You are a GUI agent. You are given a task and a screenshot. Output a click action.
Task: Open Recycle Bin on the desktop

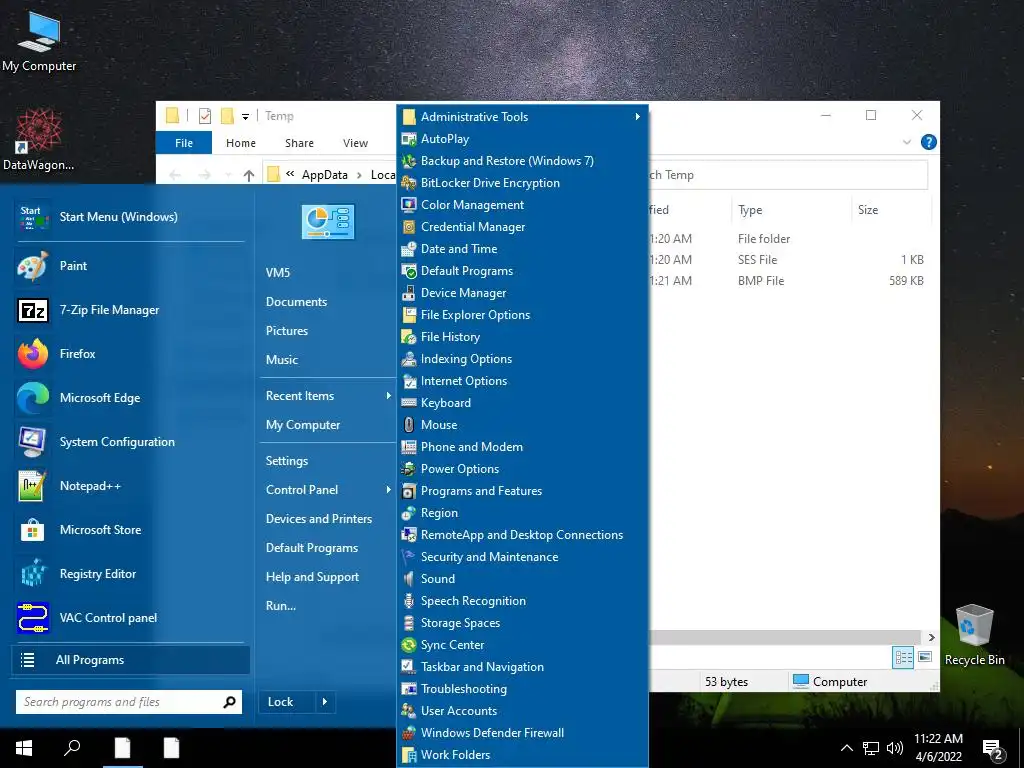coord(974,635)
